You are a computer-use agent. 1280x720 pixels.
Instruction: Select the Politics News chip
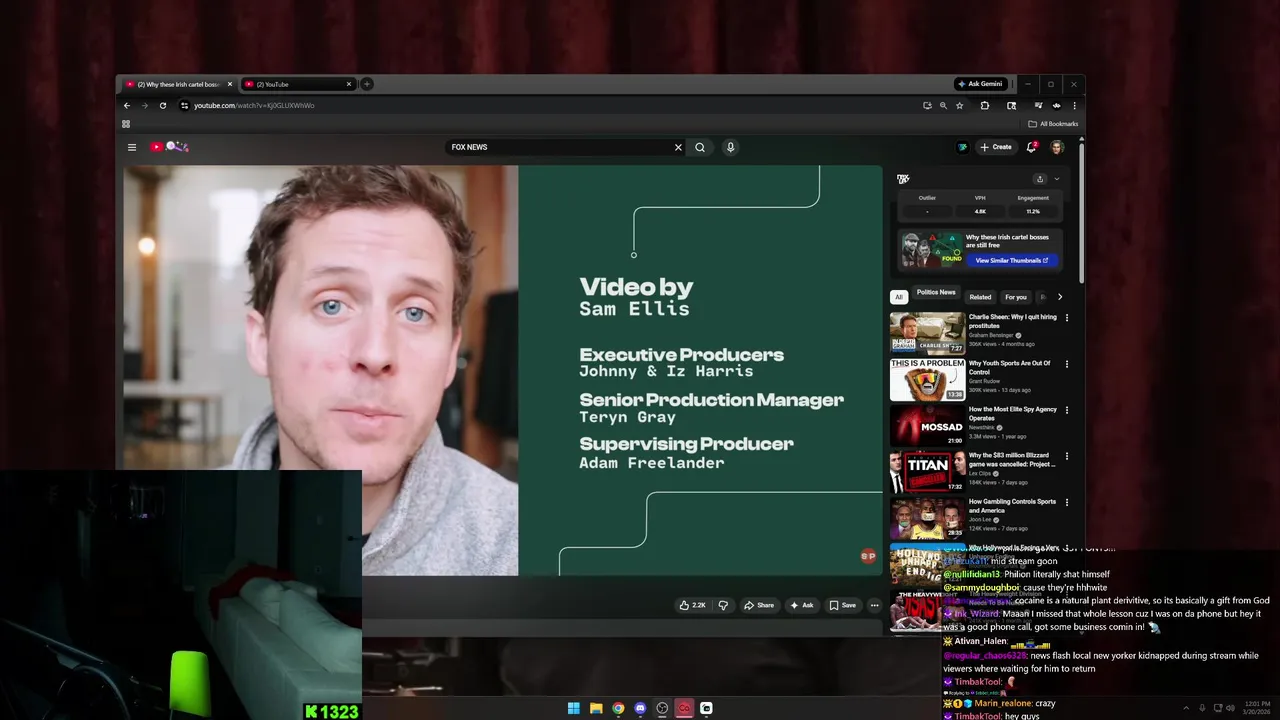[x=936, y=293]
